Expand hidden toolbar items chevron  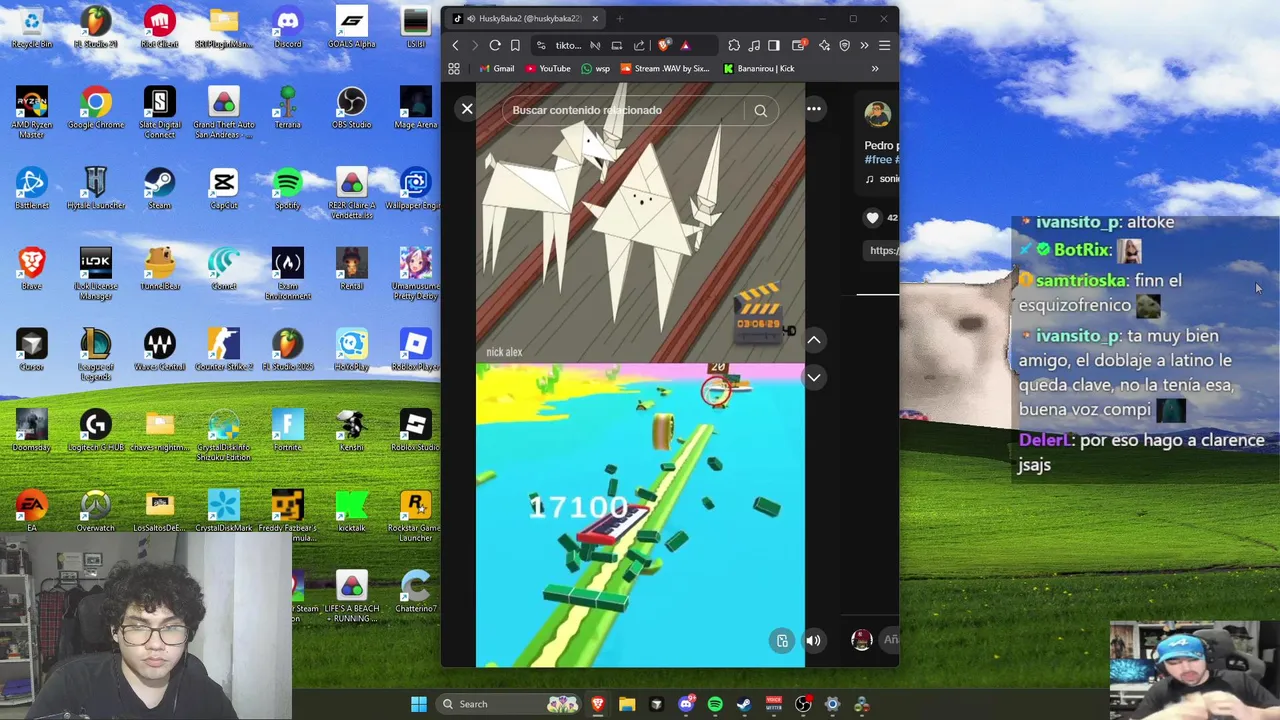click(x=864, y=45)
